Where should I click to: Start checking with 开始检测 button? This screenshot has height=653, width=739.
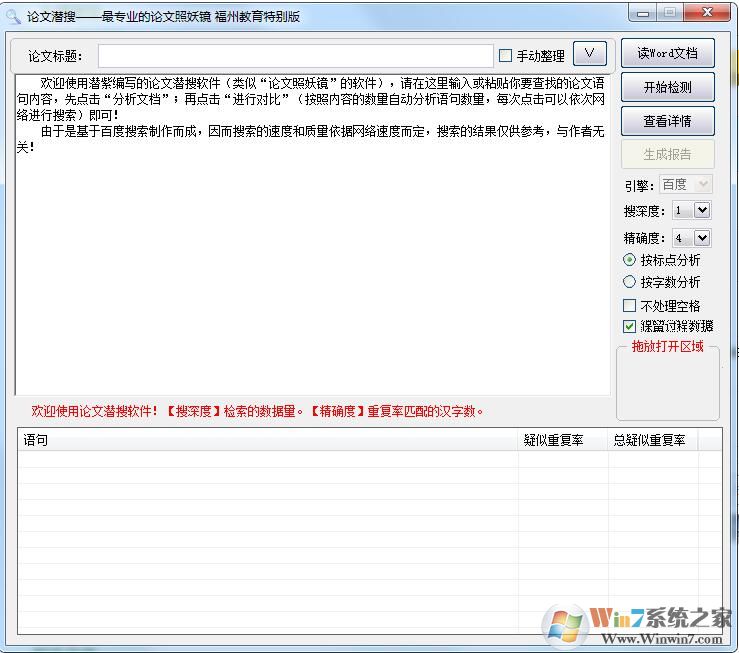(667, 87)
